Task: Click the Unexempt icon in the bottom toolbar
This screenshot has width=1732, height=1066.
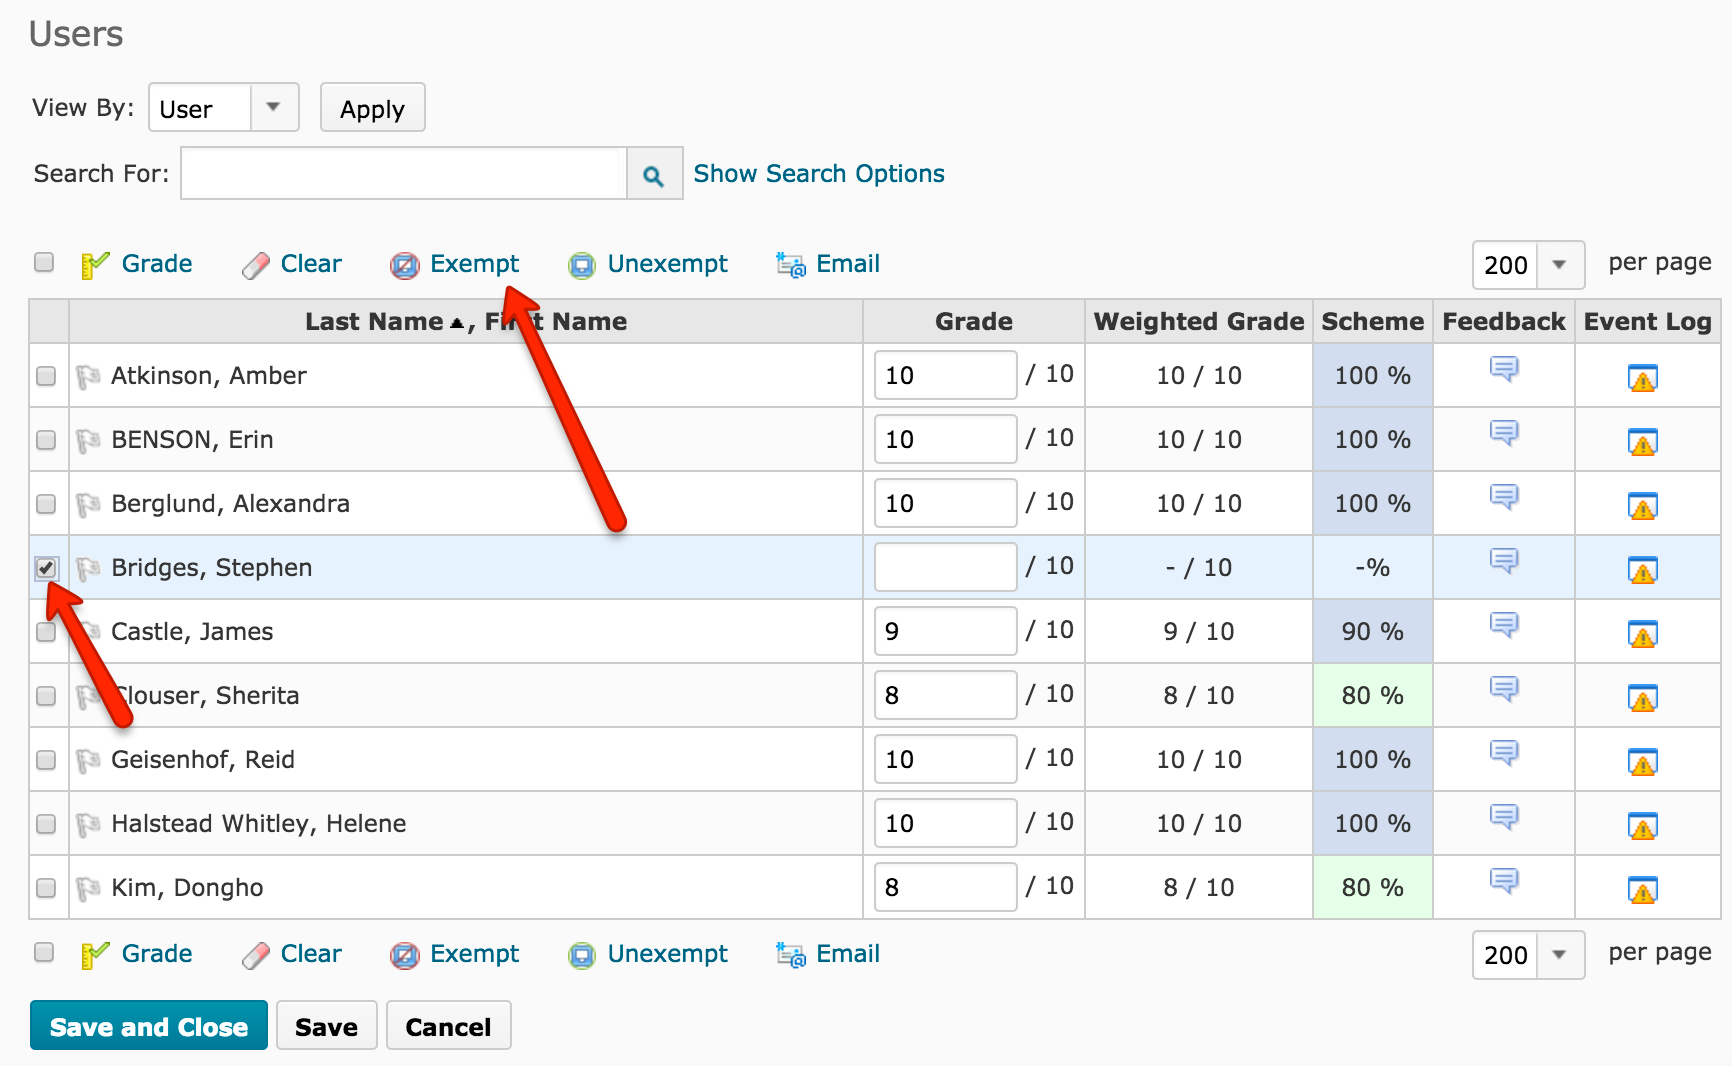Action: tap(581, 955)
